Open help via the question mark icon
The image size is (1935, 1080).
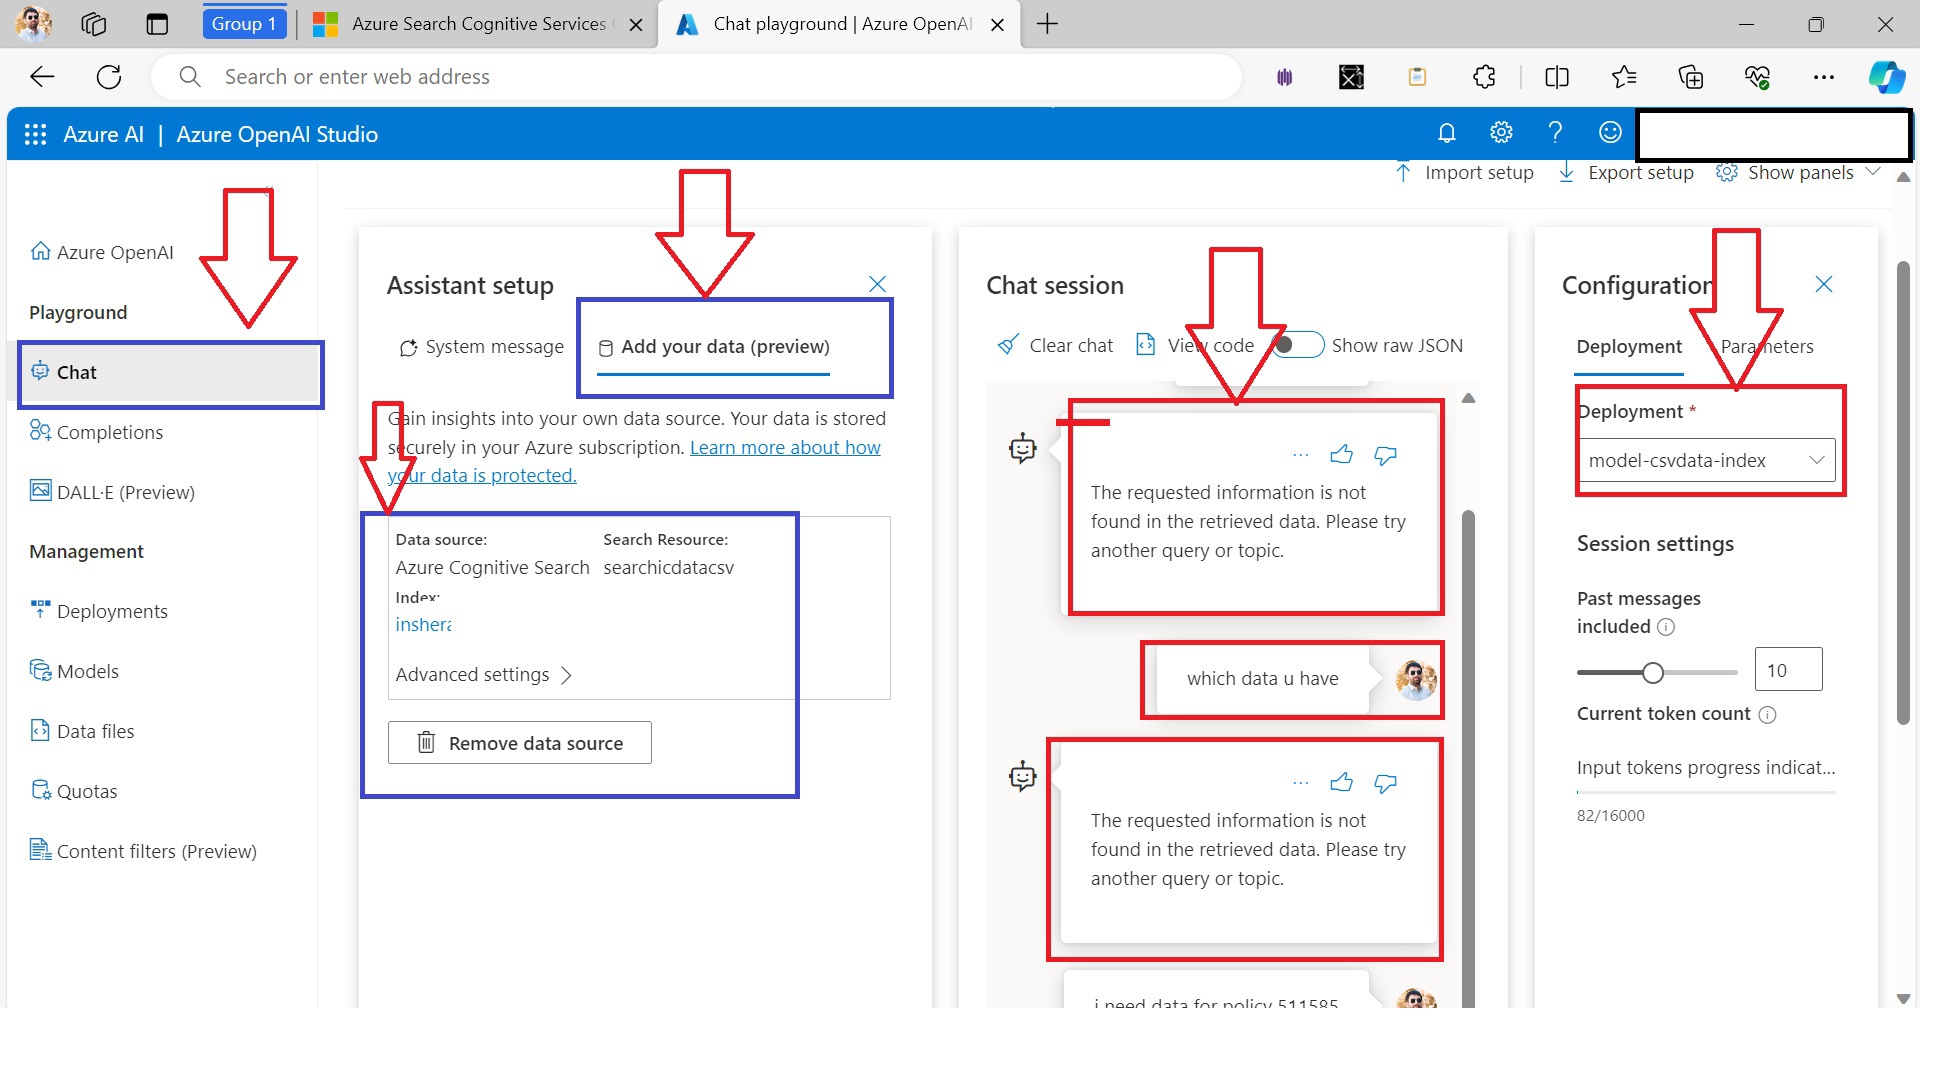pyautogui.click(x=1556, y=132)
